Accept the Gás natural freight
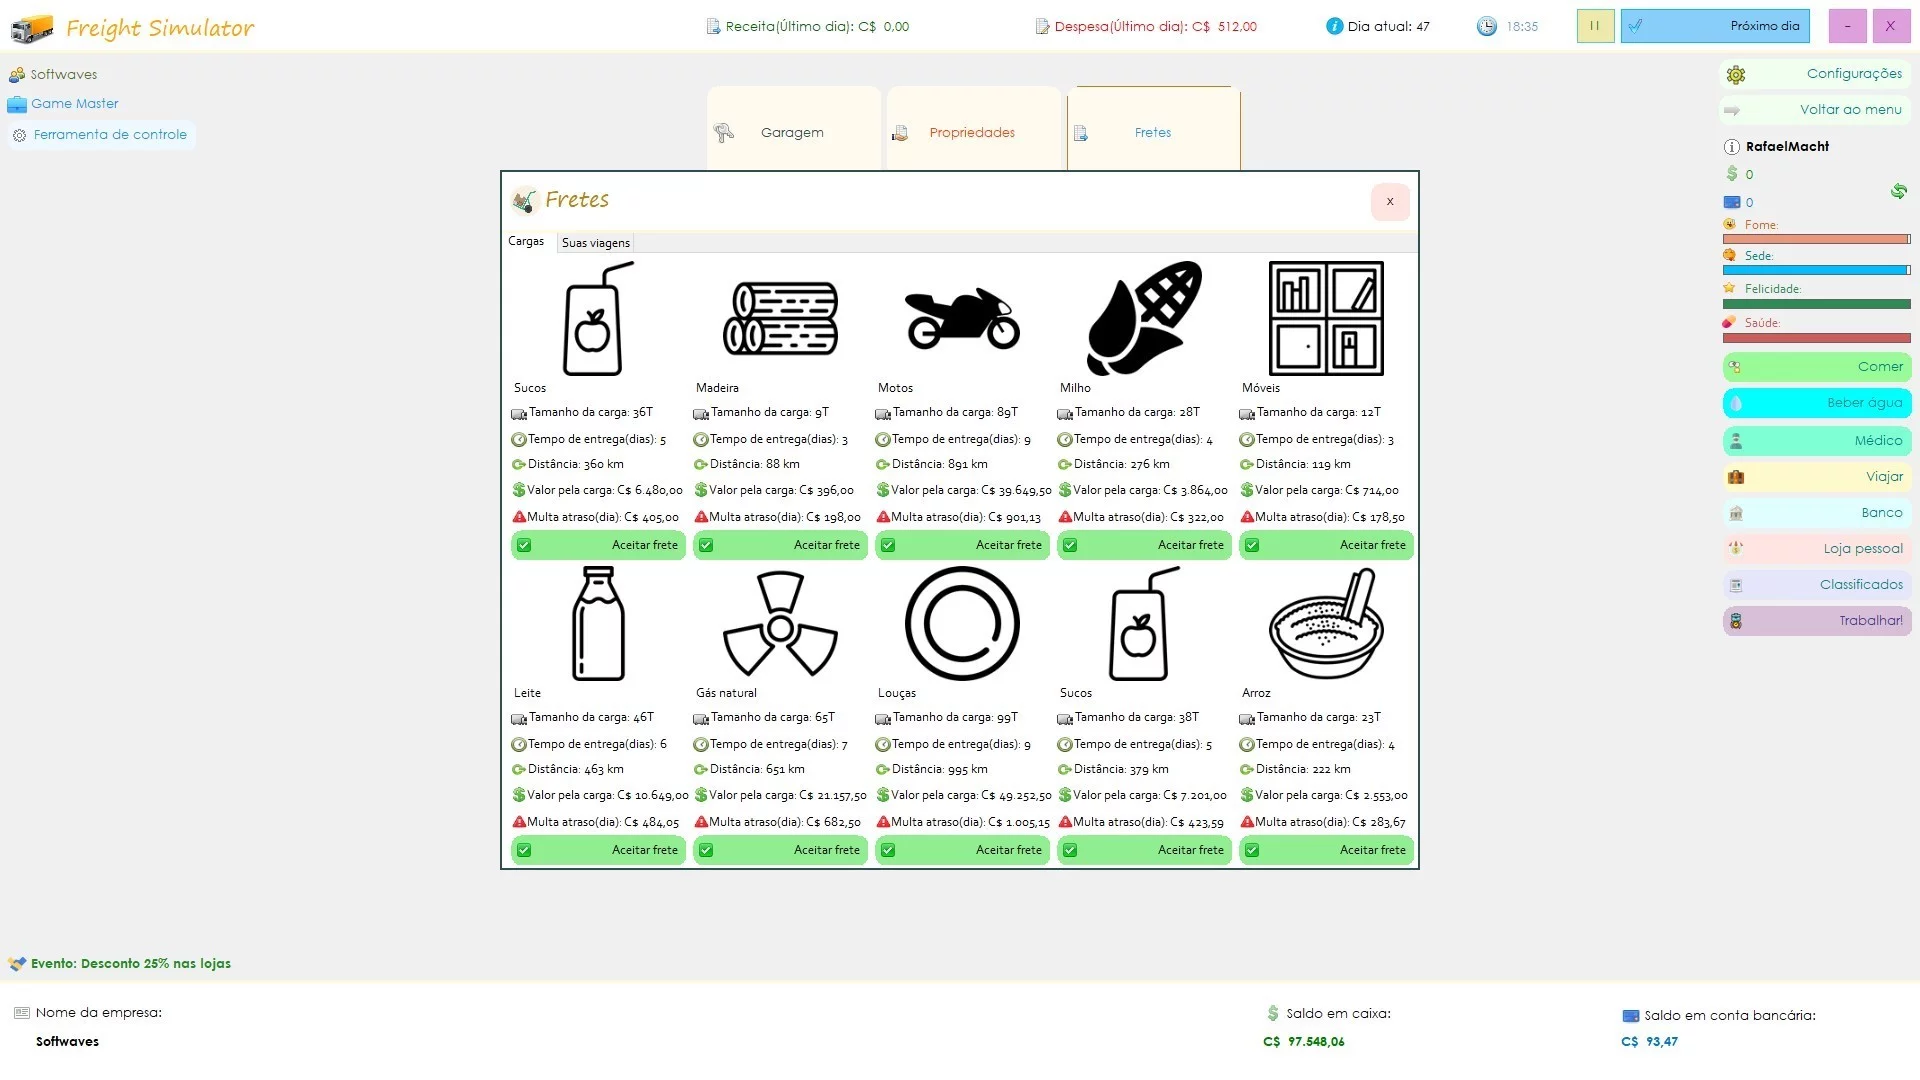Viewport: 1920px width, 1080px height. [780, 850]
